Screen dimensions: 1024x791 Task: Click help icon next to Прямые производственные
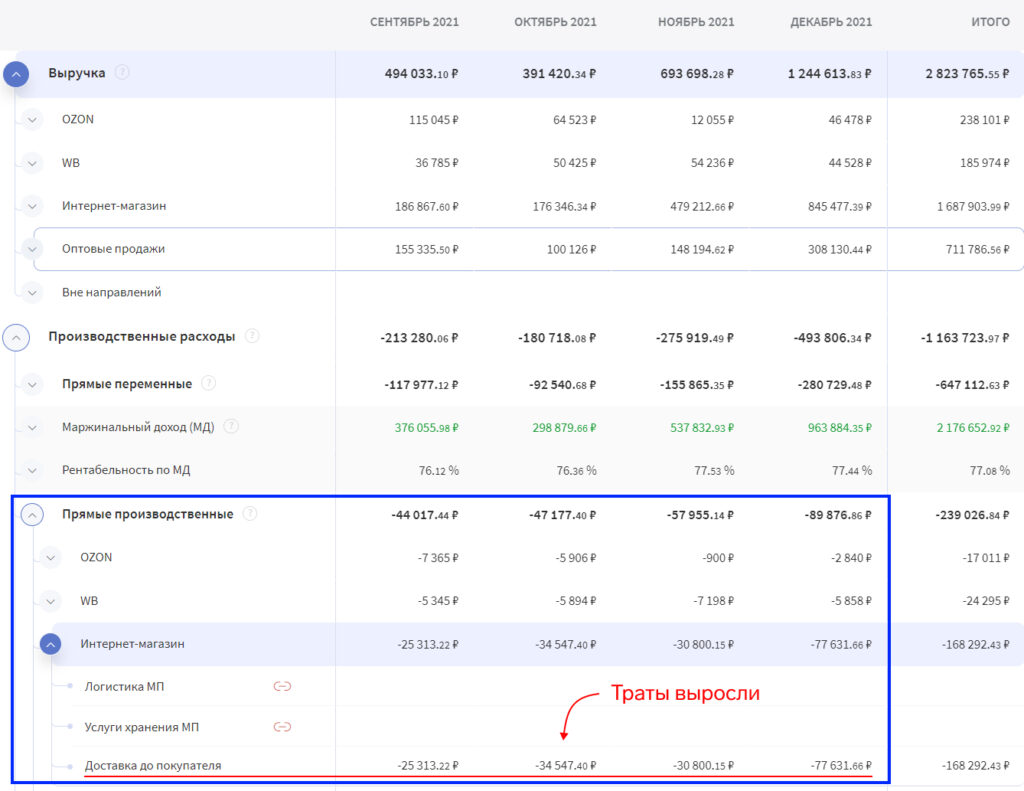(x=250, y=514)
